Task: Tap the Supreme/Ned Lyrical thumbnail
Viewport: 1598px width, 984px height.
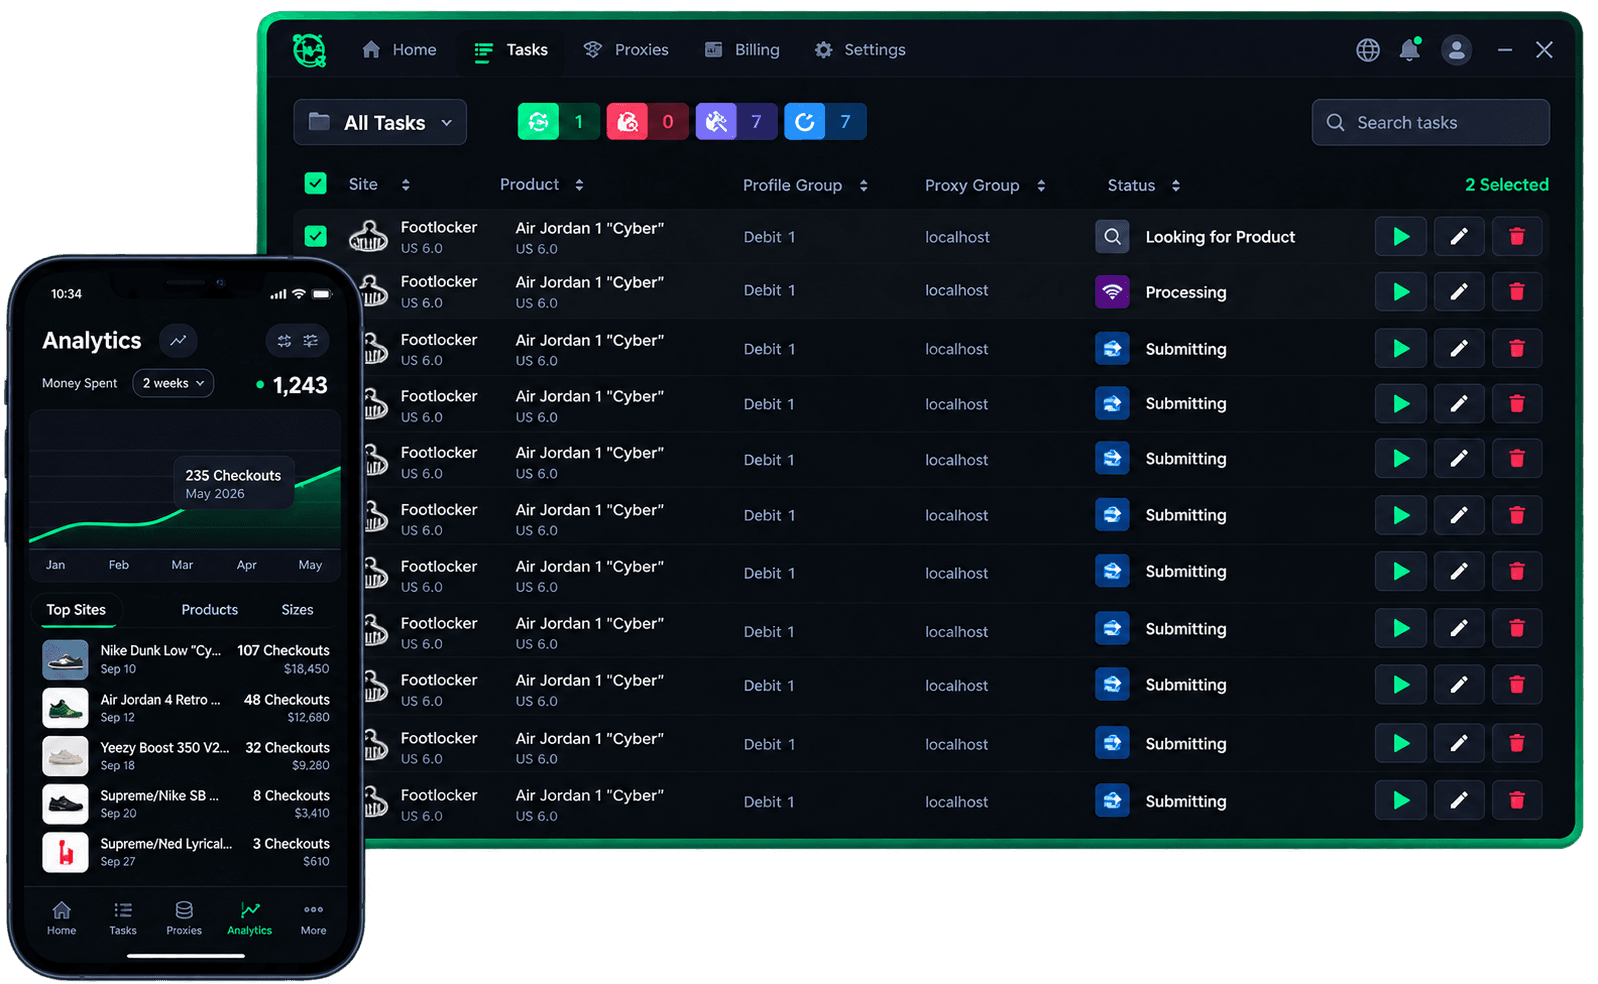Action: tap(65, 852)
